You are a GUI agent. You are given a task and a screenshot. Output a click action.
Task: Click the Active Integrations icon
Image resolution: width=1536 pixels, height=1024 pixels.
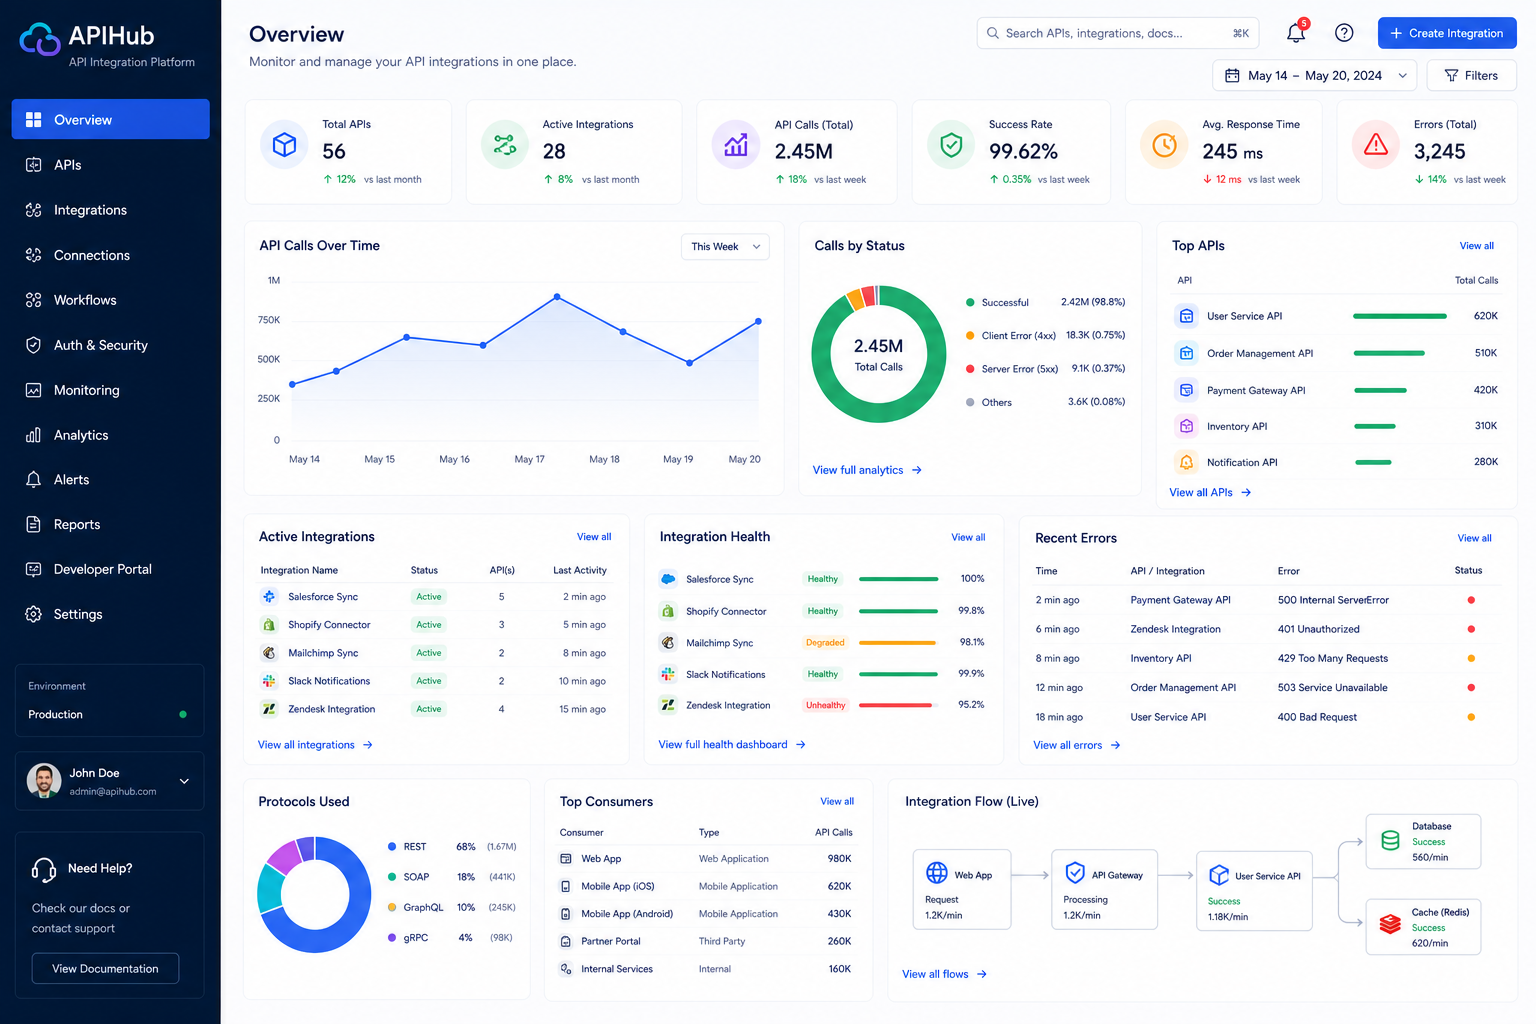click(x=505, y=145)
